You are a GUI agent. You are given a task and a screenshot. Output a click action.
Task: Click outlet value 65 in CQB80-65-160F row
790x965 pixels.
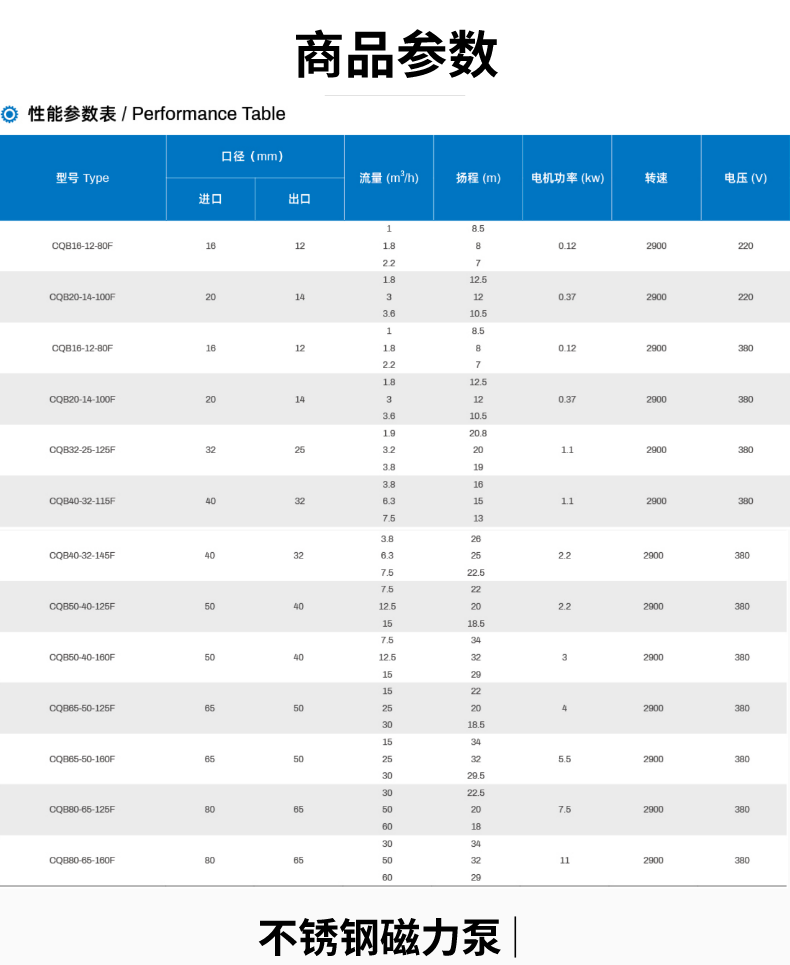pos(298,860)
